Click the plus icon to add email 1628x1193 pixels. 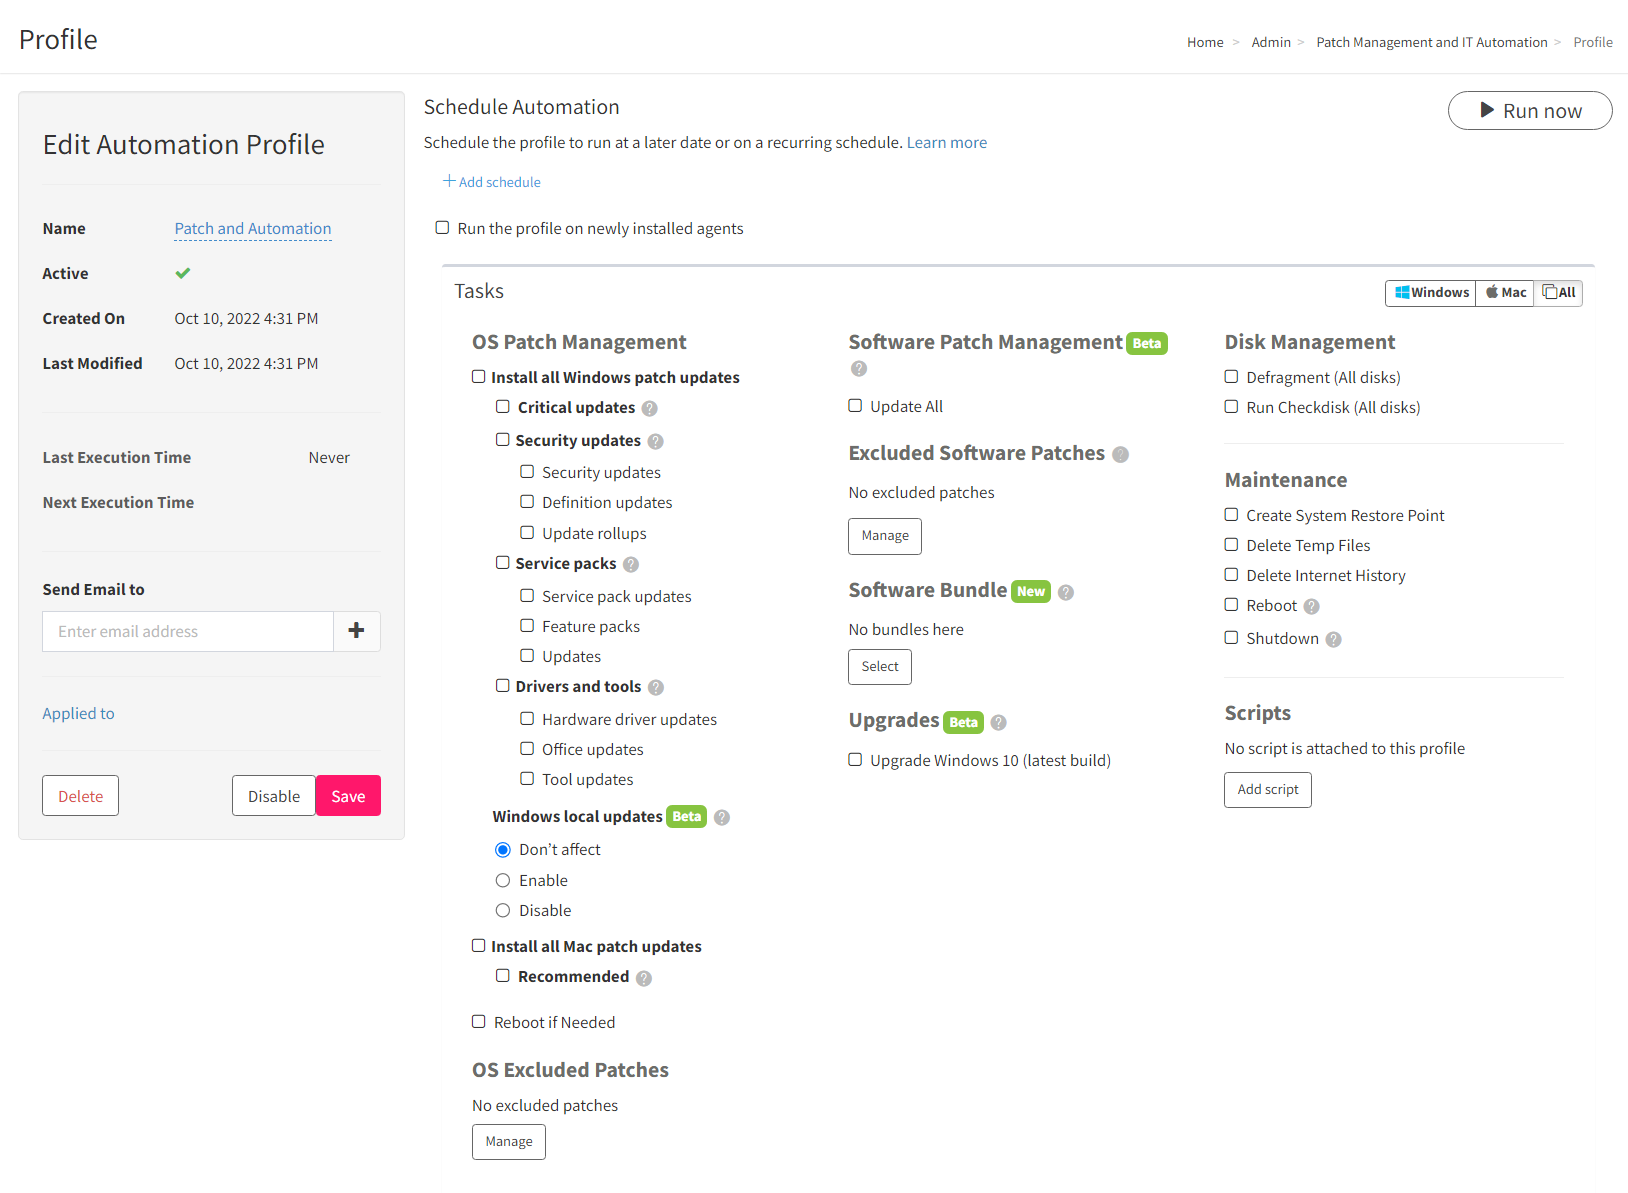(356, 631)
